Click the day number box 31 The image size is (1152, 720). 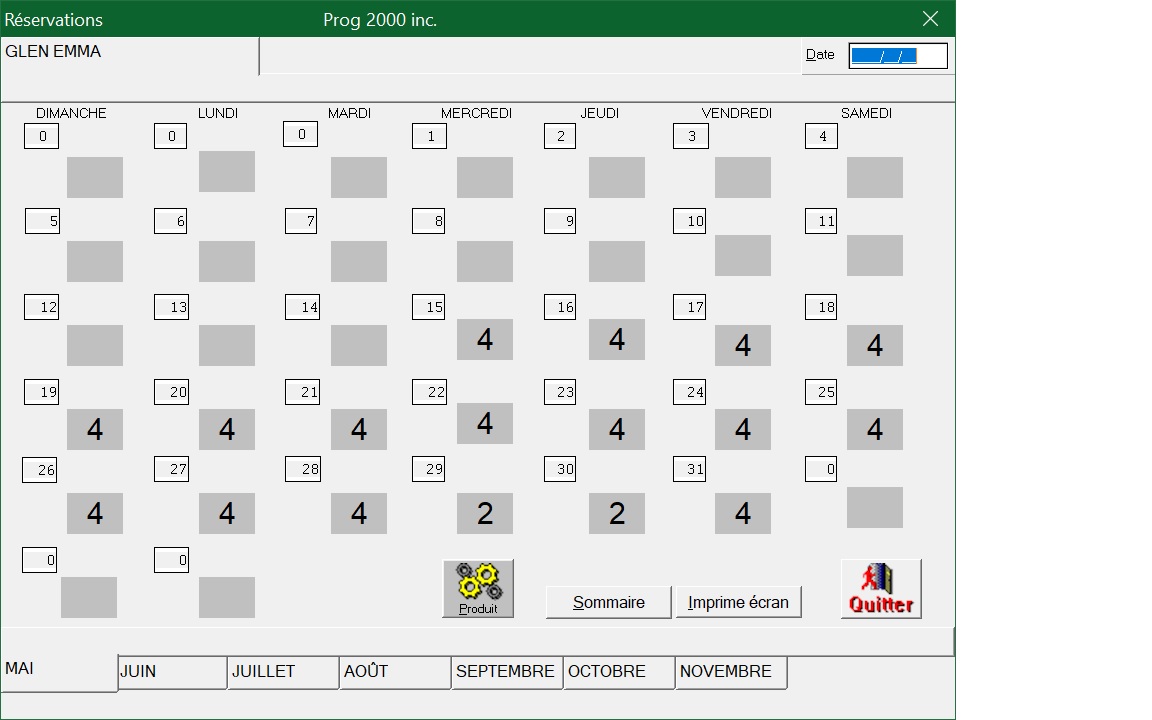(690, 469)
